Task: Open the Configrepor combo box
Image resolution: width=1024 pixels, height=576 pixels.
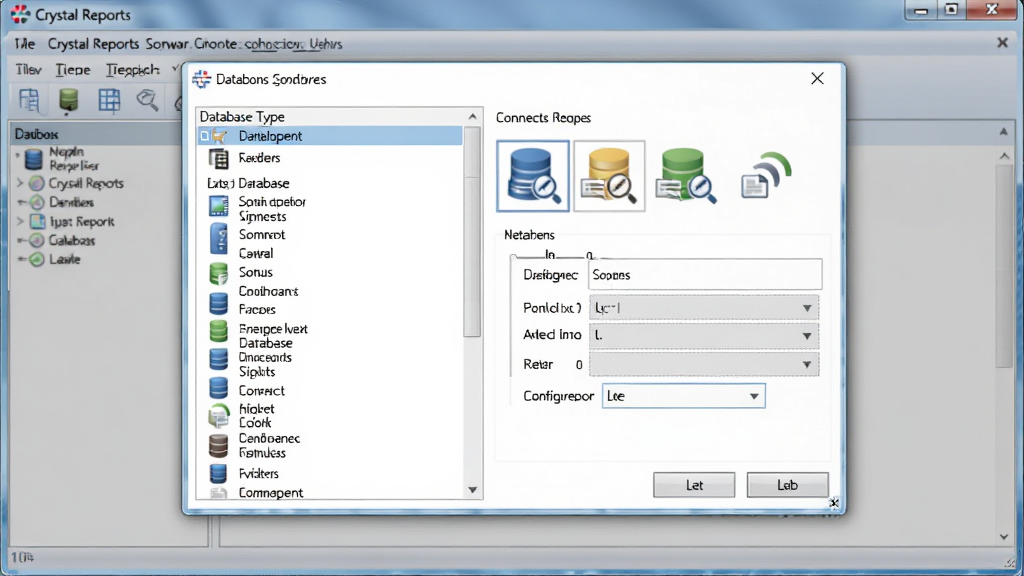Action: (x=683, y=396)
